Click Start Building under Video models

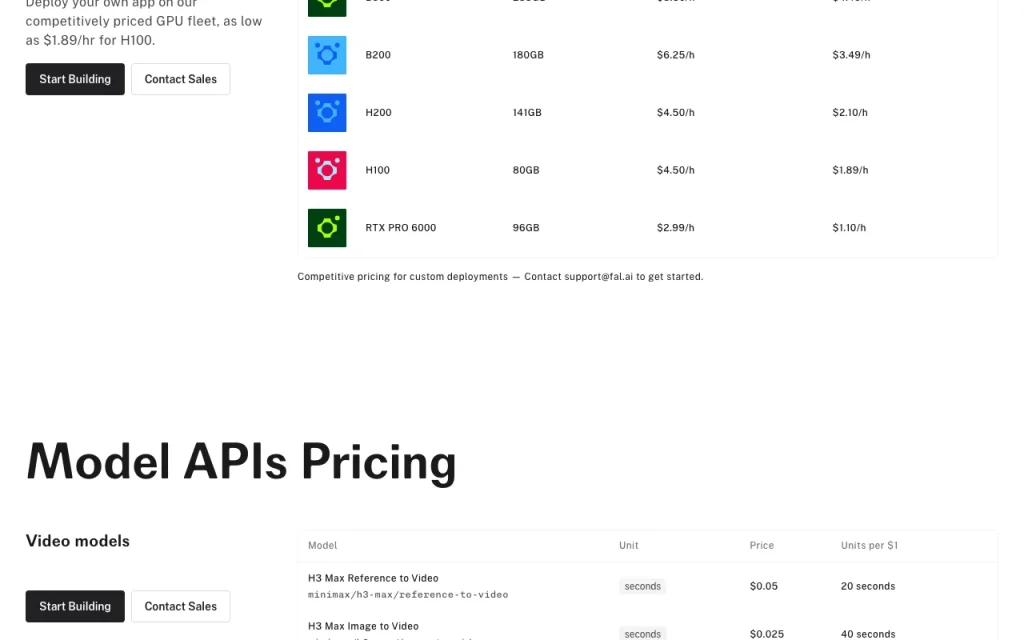tap(75, 606)
